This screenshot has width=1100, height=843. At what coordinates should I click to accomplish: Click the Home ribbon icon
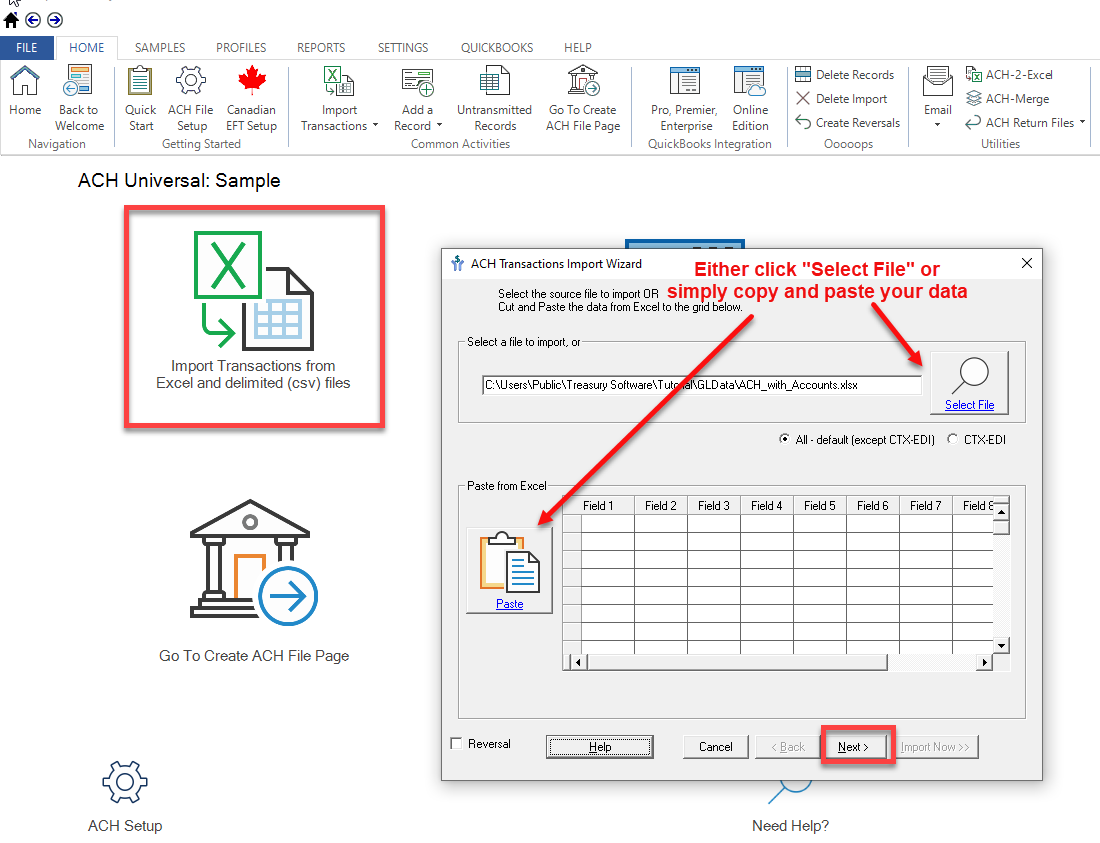point(25,90)
